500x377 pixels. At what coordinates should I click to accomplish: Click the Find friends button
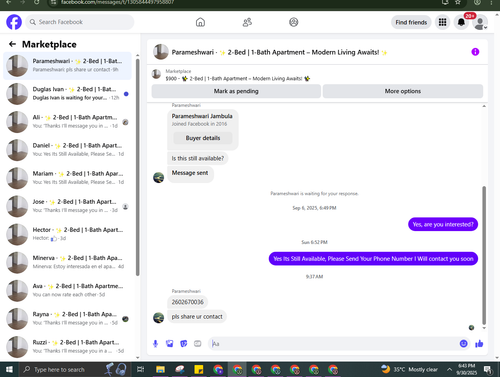[411, 22]
